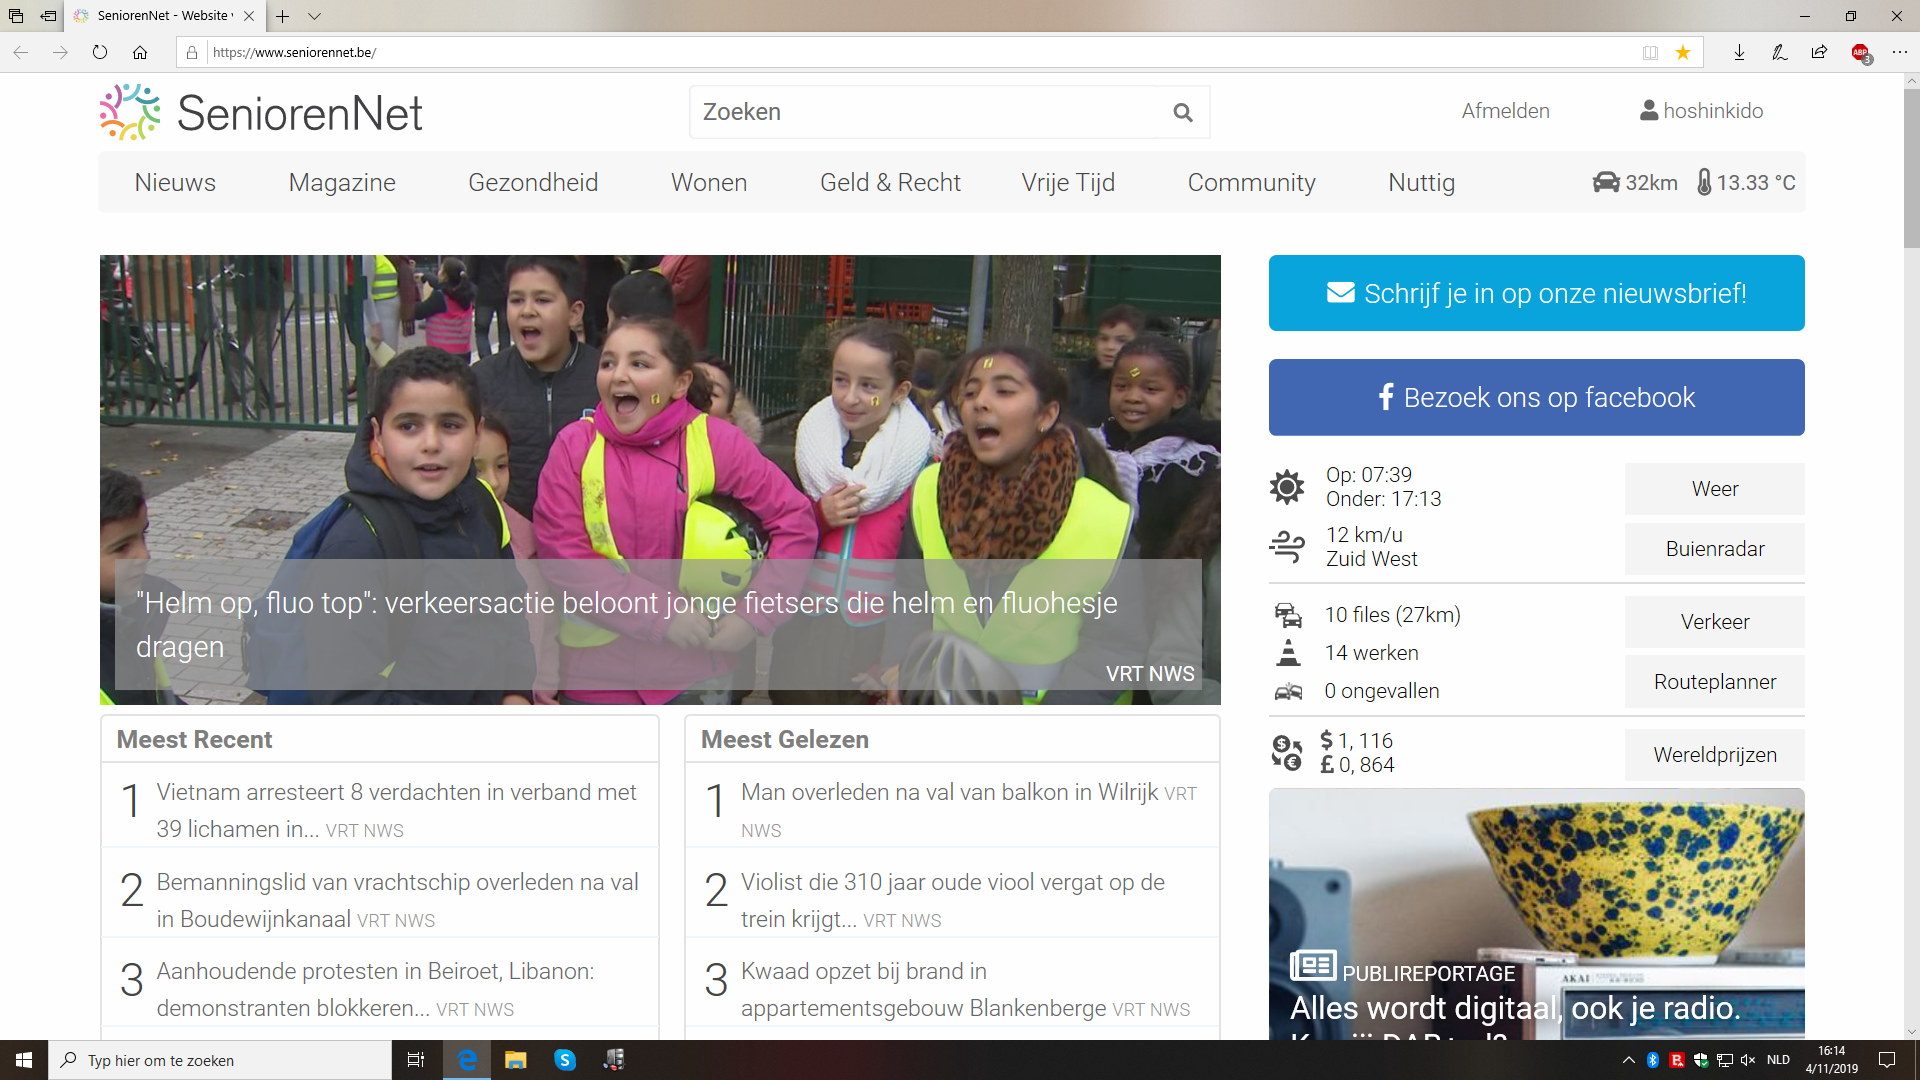The height and width of the screenshot is (1080, 1920).
Task: Open the Adblock Plus extension icon
Action: (x=1860, y=52)
